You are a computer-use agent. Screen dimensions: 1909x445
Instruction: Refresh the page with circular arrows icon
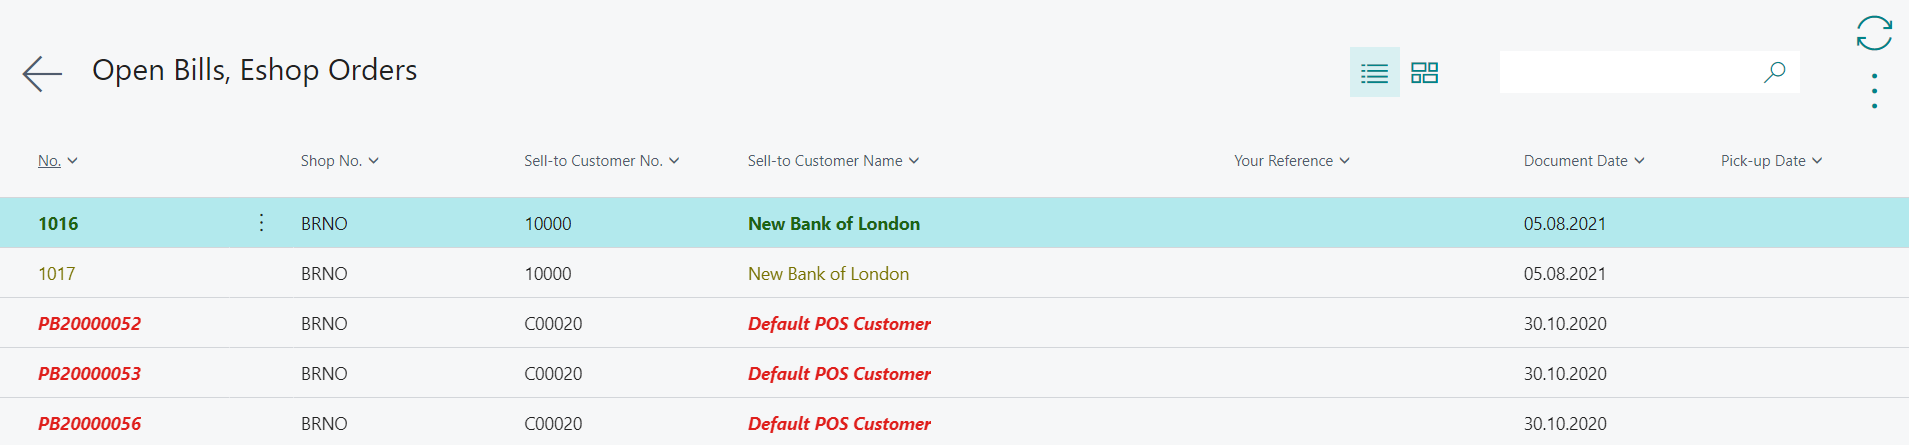coord(1874,32)
